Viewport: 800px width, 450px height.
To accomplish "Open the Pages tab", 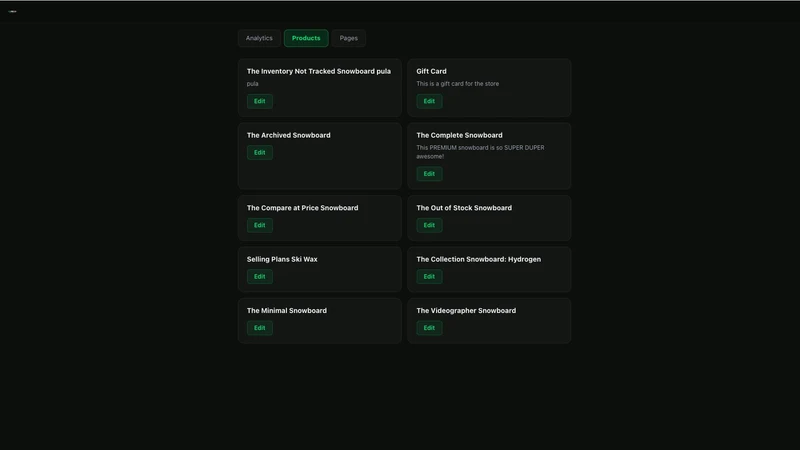I will click(348, 38).
